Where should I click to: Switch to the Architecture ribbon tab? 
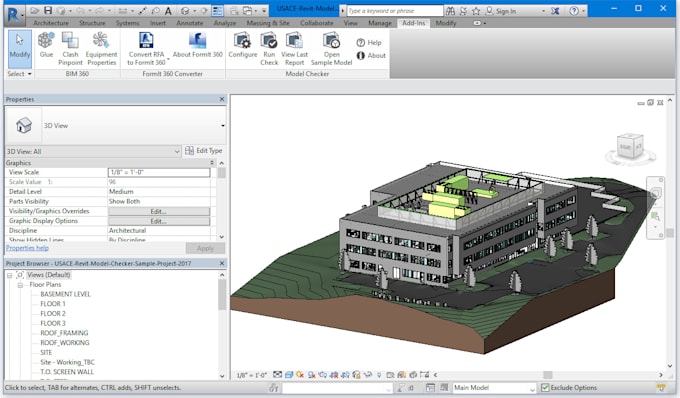click(51, 23)
